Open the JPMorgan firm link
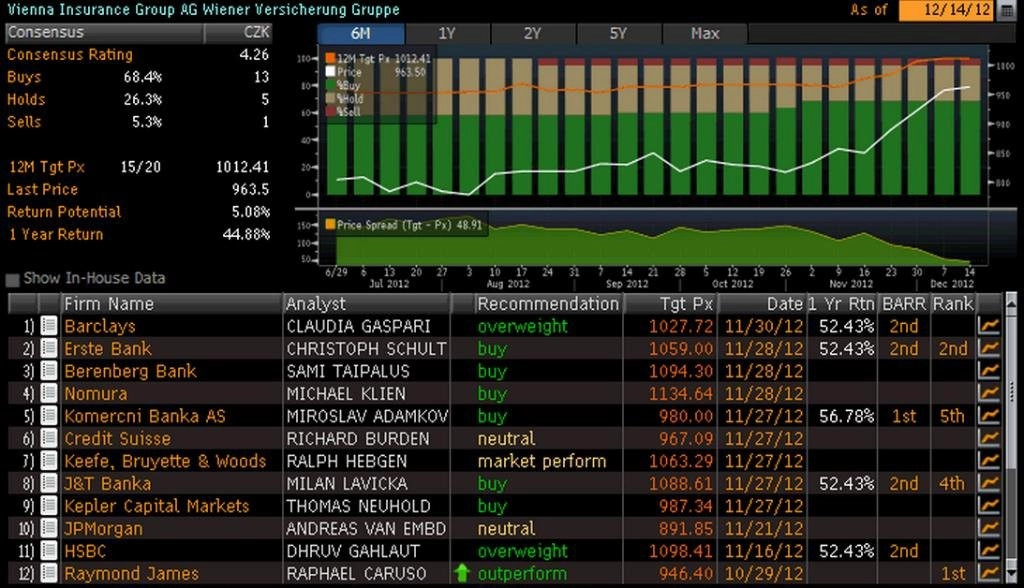Image resolution: width=1024 pixels, height=588 pixels. tap(103, 529)
